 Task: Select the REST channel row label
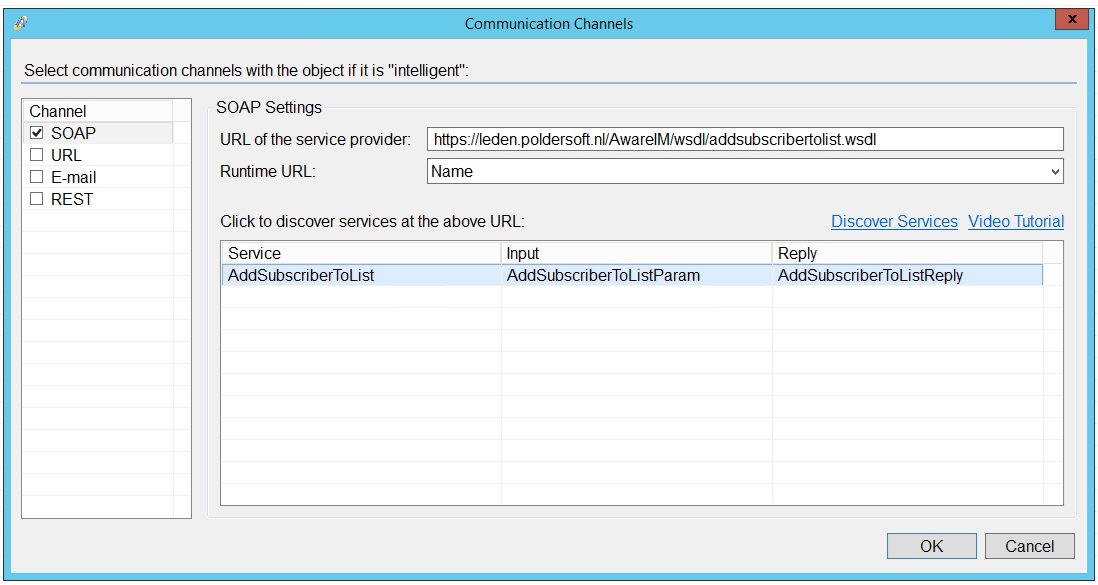[x=72, y=199]
